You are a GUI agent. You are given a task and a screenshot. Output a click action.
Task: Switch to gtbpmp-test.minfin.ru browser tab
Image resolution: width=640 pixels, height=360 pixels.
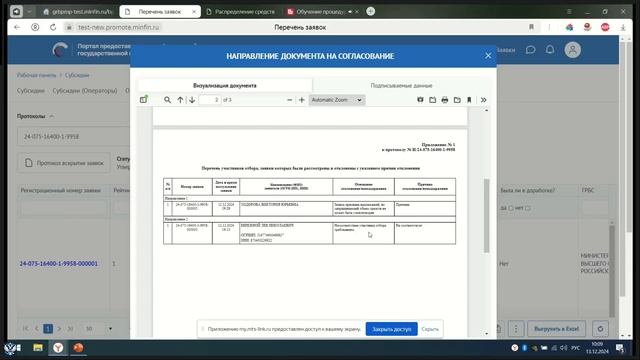(x=78, y=11)
